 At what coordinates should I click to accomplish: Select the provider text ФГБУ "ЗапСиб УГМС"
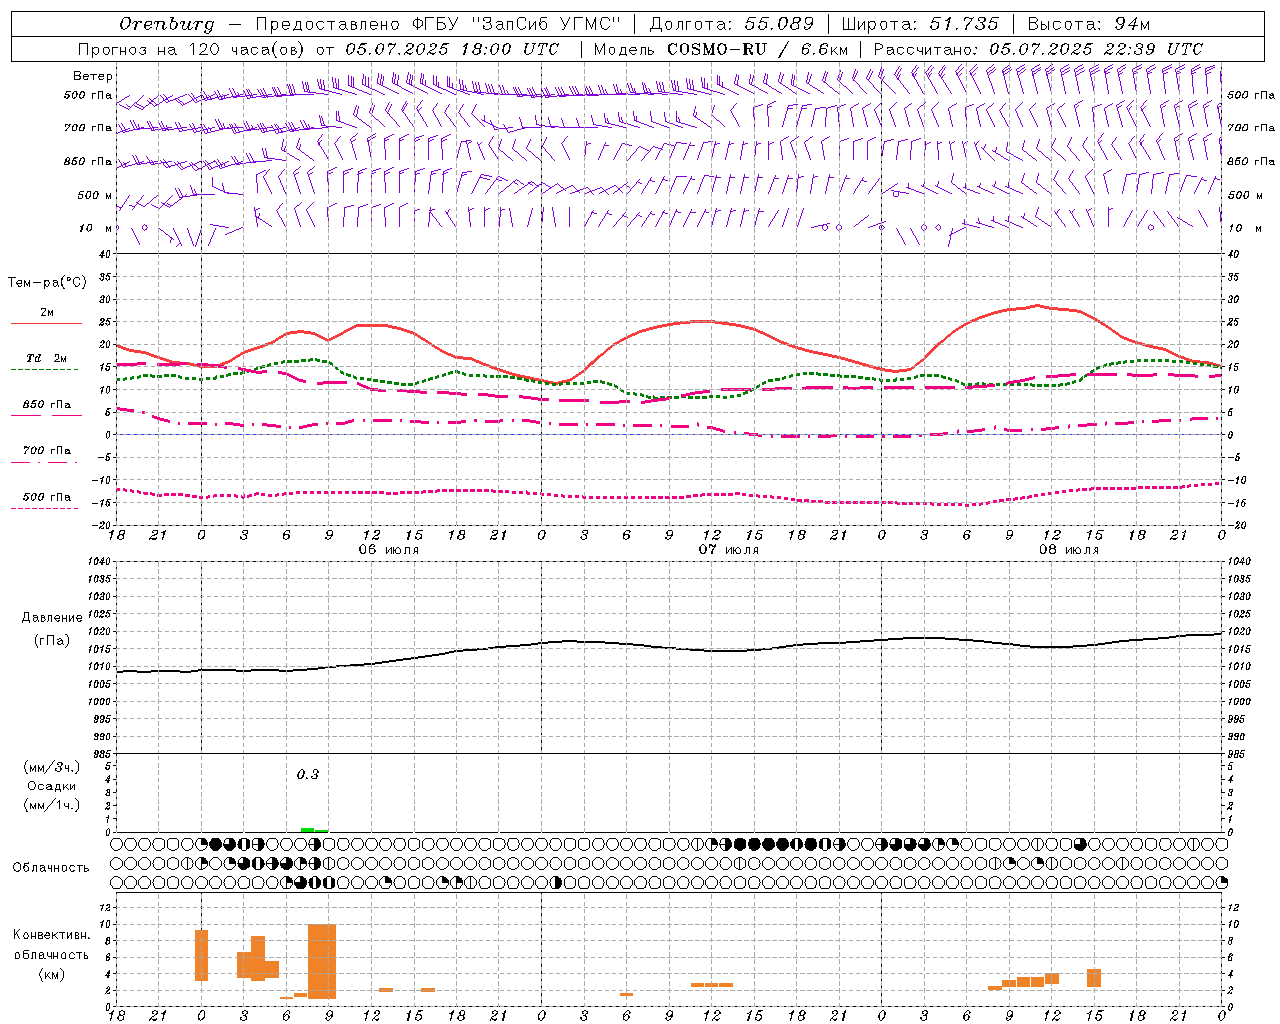click(x=516, y=24)
